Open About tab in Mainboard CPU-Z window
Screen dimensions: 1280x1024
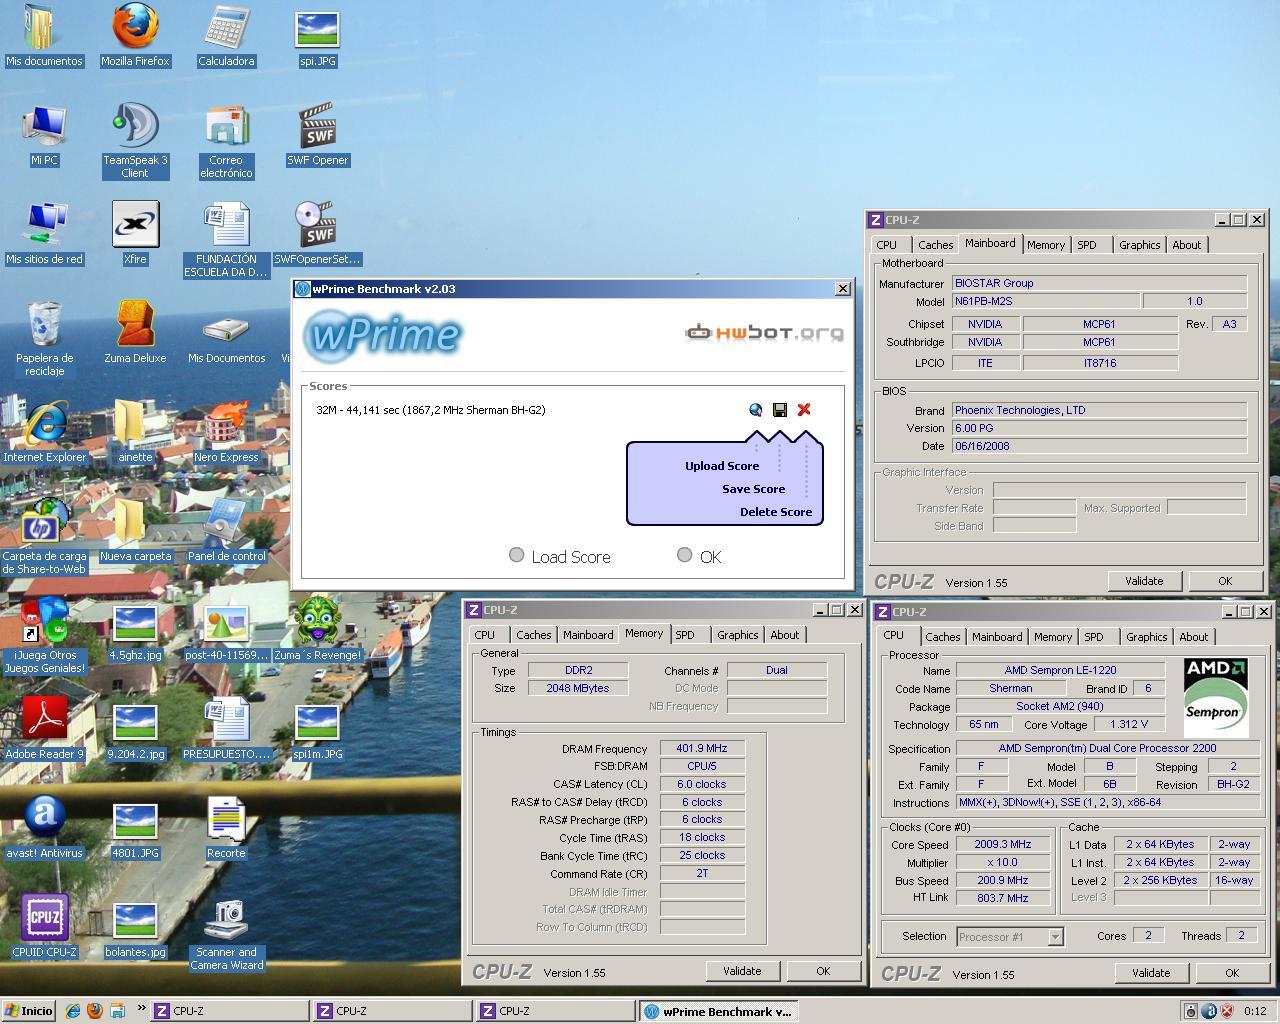(1186, 245)
